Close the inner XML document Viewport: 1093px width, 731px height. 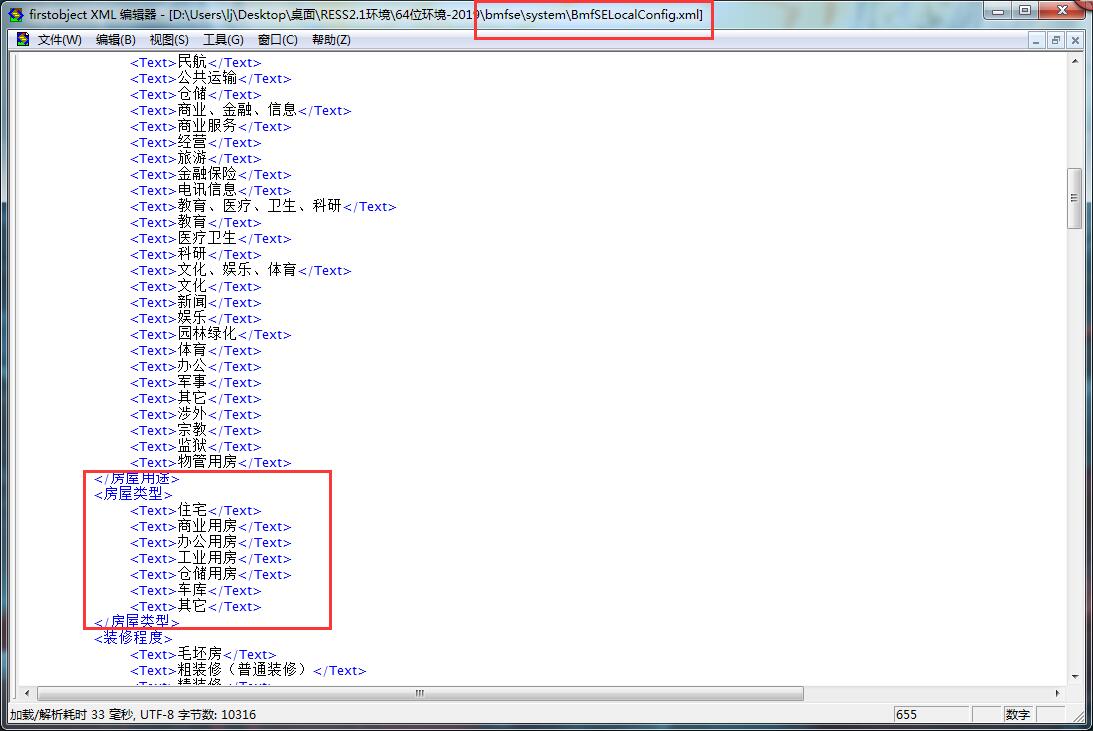tap(1074, 40)
